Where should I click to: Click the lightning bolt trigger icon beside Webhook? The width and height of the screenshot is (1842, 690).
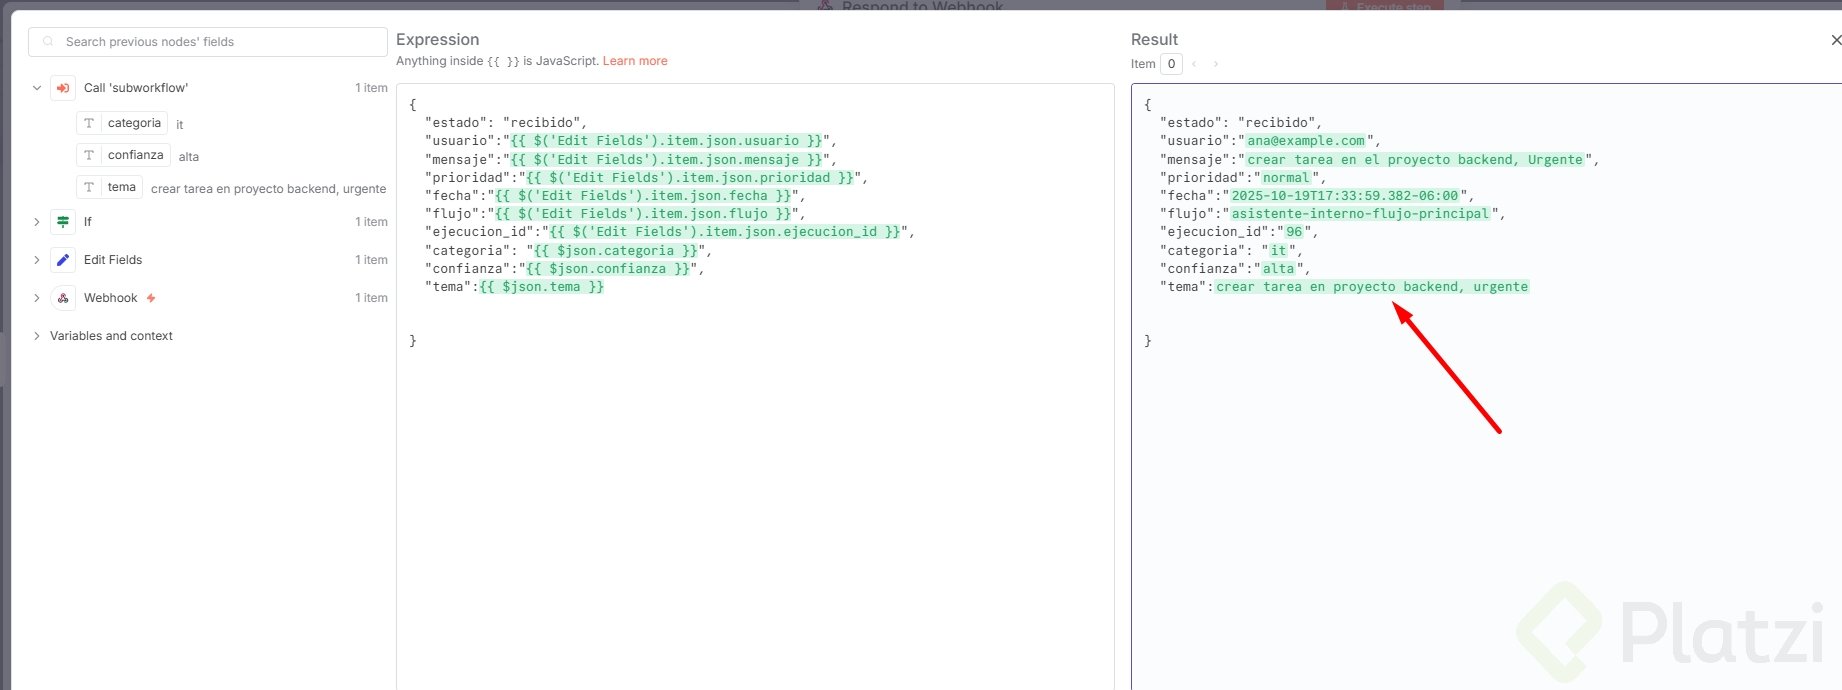coord(151,298)
